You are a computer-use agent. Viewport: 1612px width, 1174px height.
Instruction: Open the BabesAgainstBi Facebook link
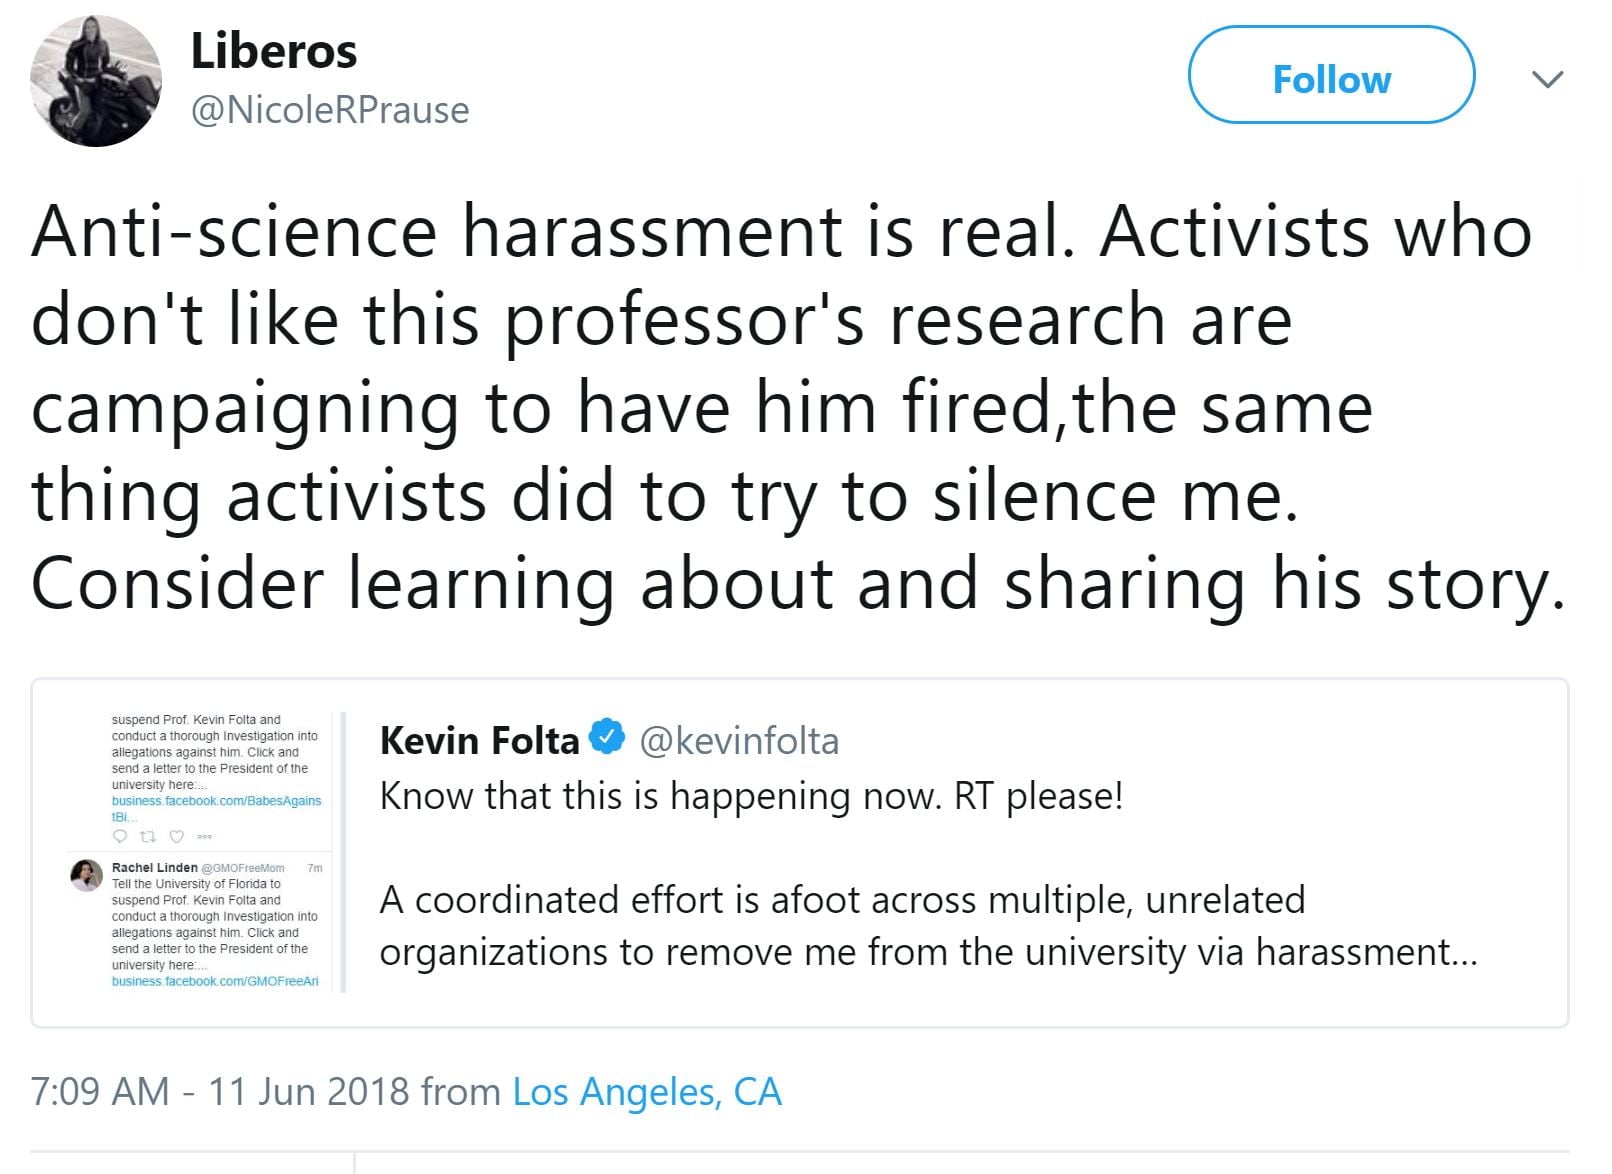[216, 801]
